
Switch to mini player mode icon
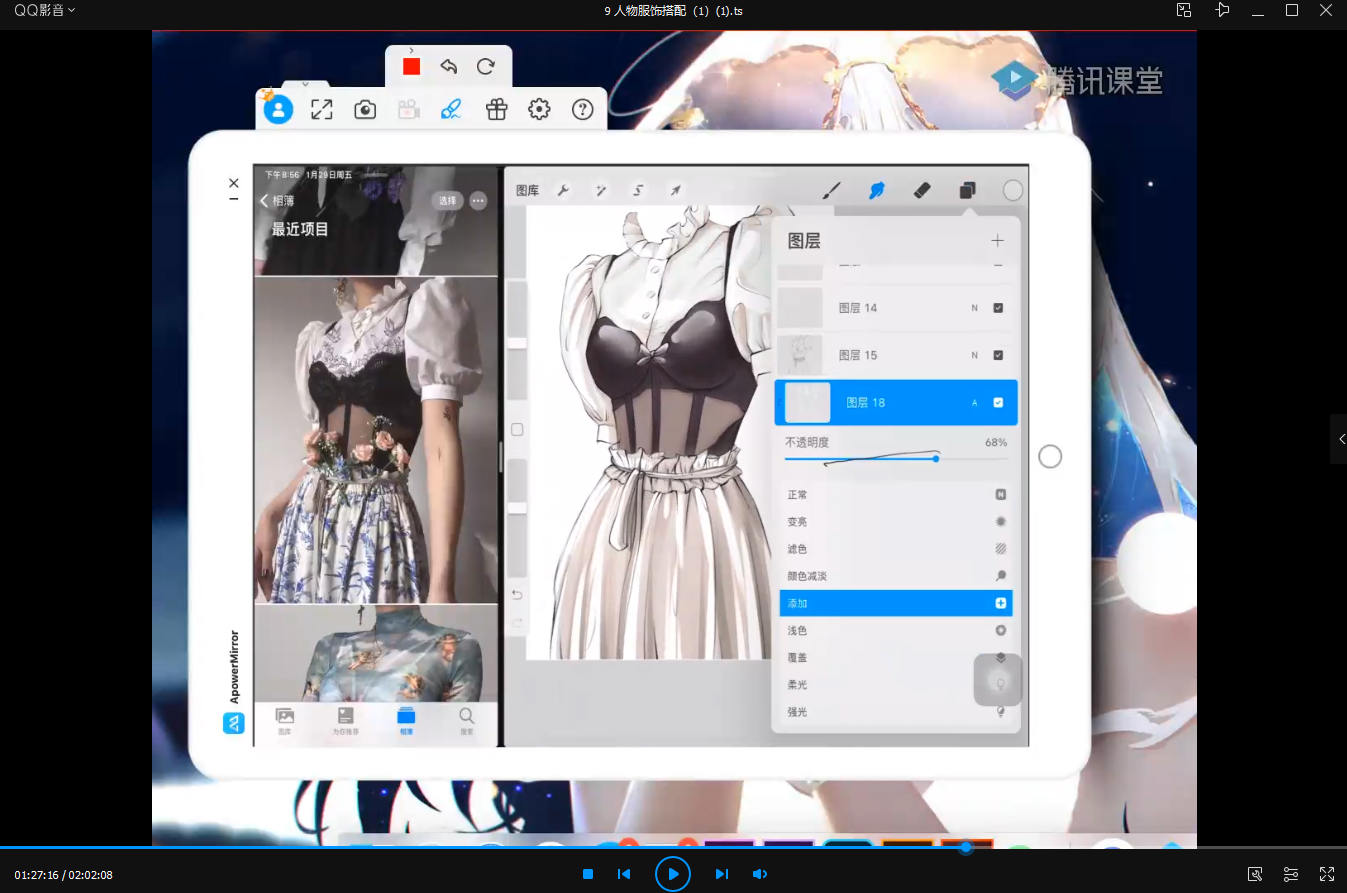coord(1184,10)
